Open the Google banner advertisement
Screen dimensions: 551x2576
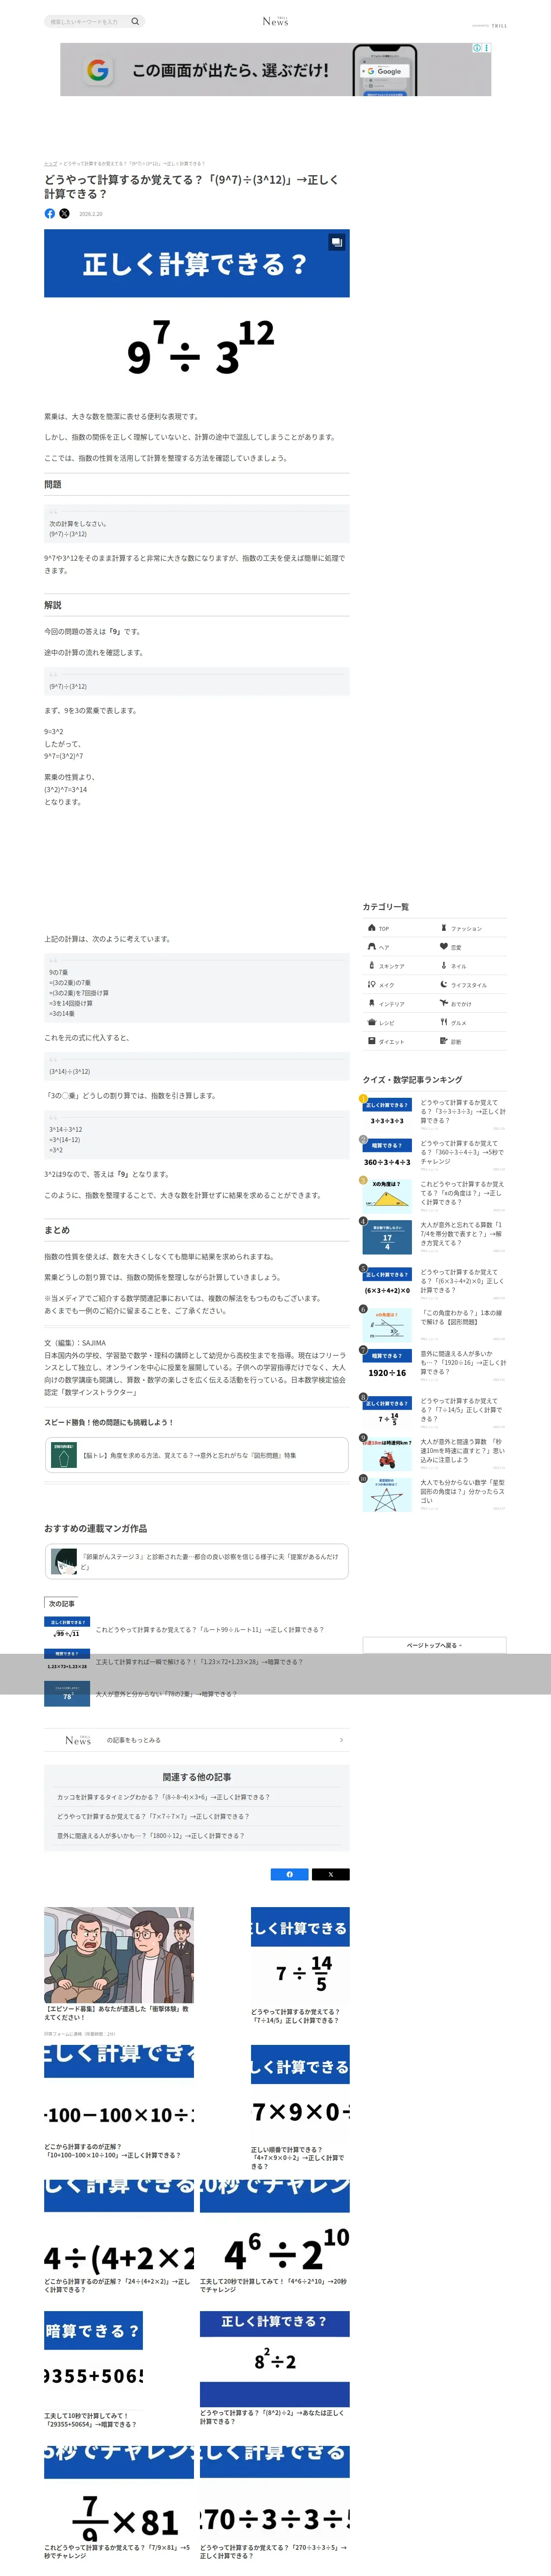(x=275, y=70)
